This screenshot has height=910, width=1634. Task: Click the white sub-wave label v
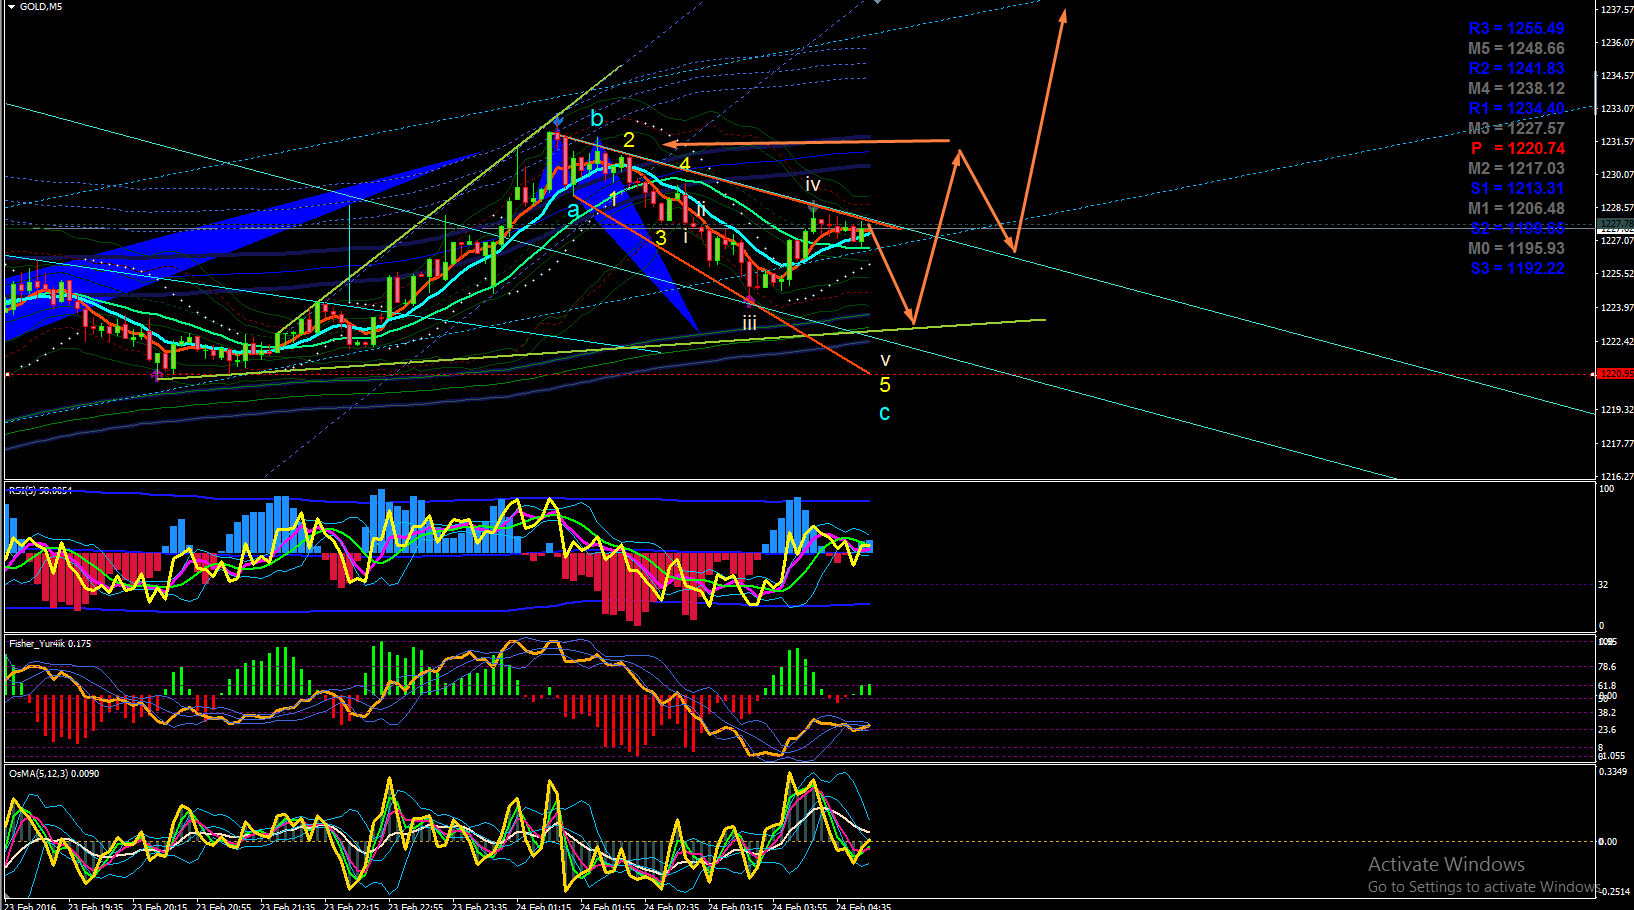[x=885, y=360]
